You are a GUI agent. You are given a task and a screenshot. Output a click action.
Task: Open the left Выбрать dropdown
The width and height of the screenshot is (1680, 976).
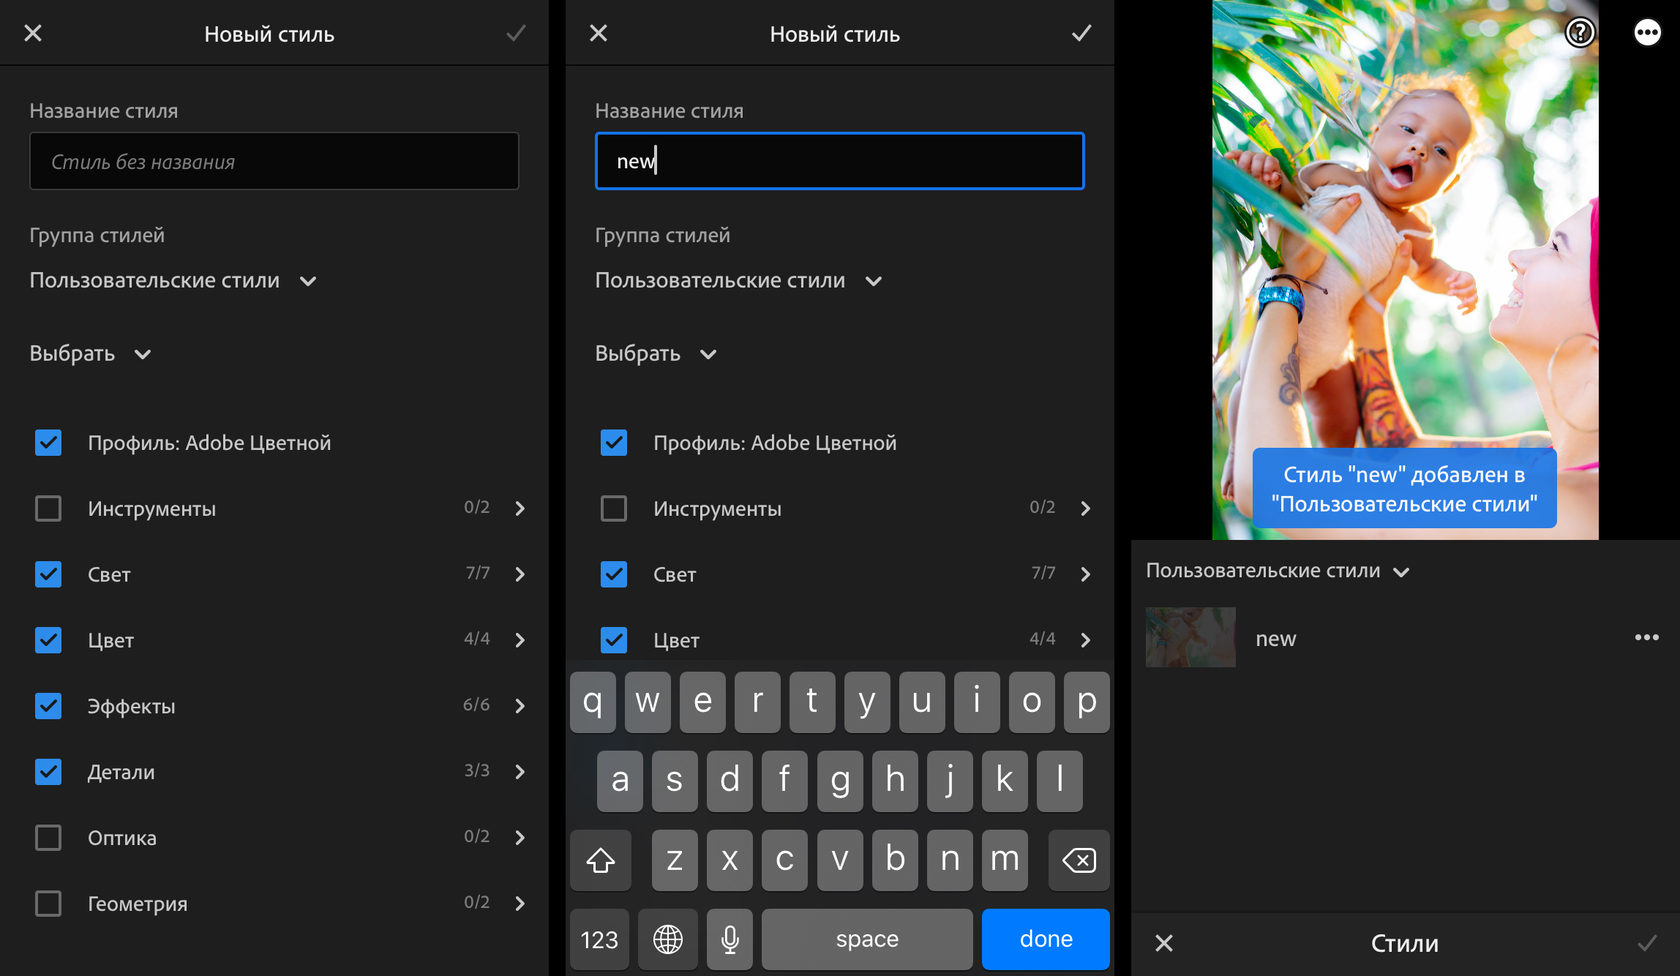pyautogui.click(x=90, y=354)
